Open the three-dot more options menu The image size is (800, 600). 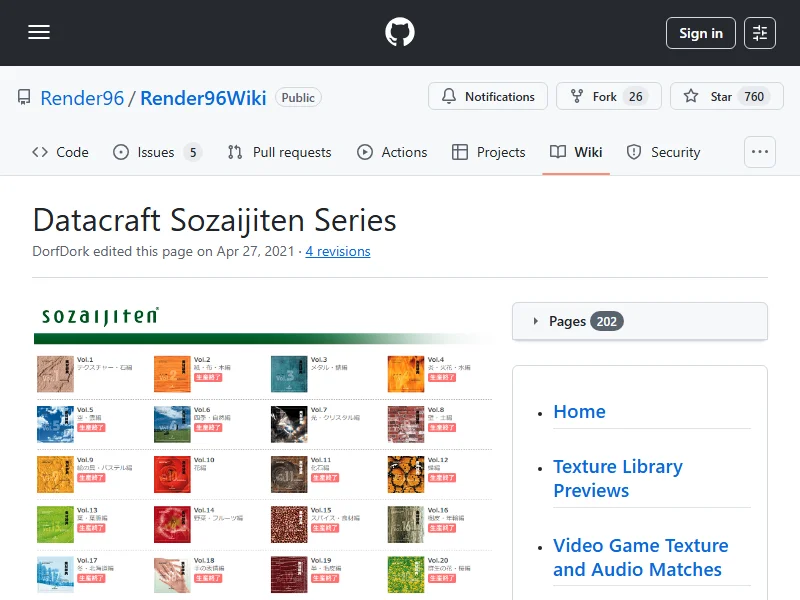[760, 152]
